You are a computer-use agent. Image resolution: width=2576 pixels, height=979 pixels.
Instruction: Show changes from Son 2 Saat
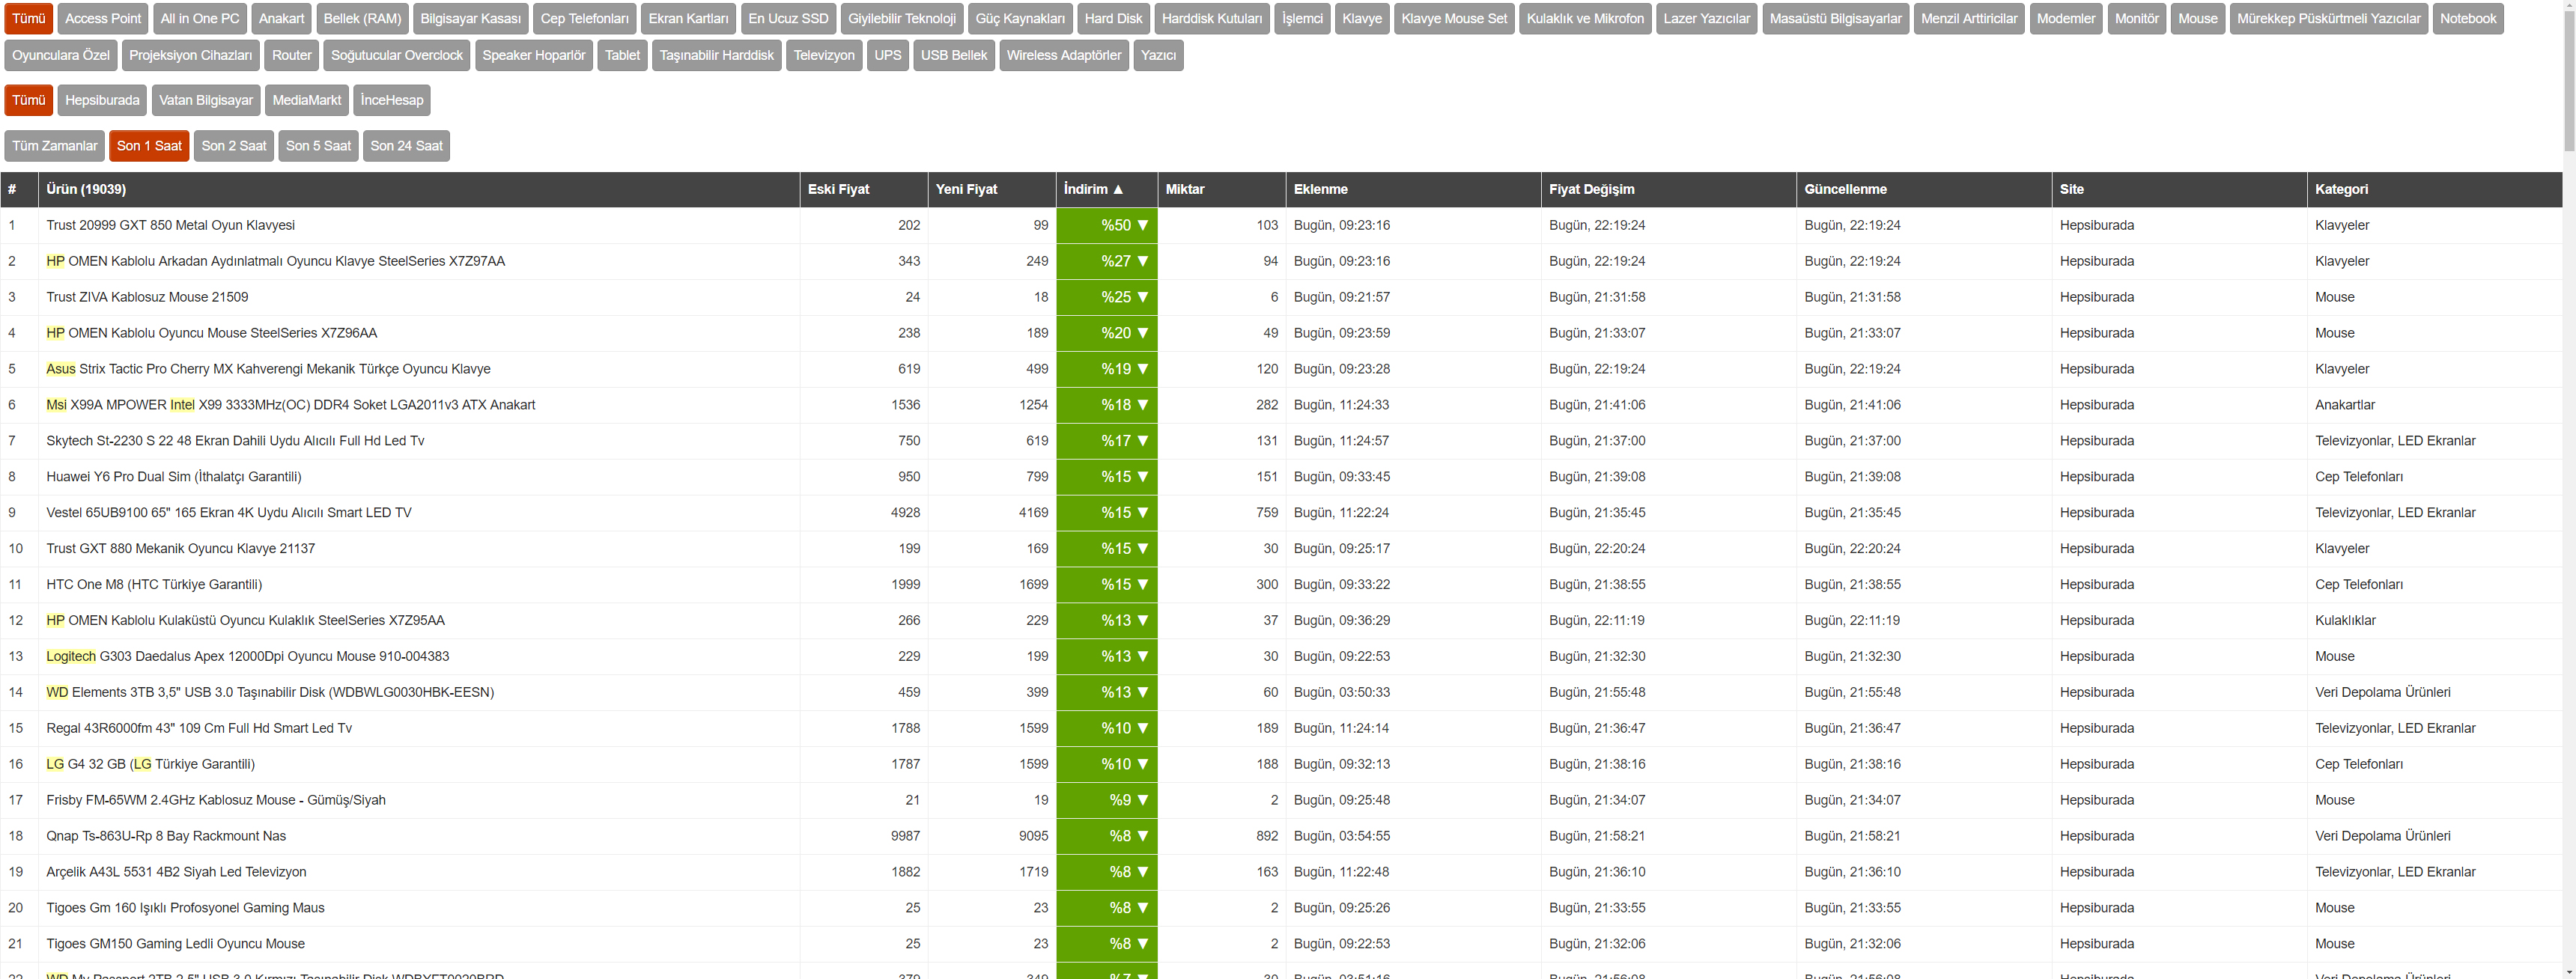point(234,146)
